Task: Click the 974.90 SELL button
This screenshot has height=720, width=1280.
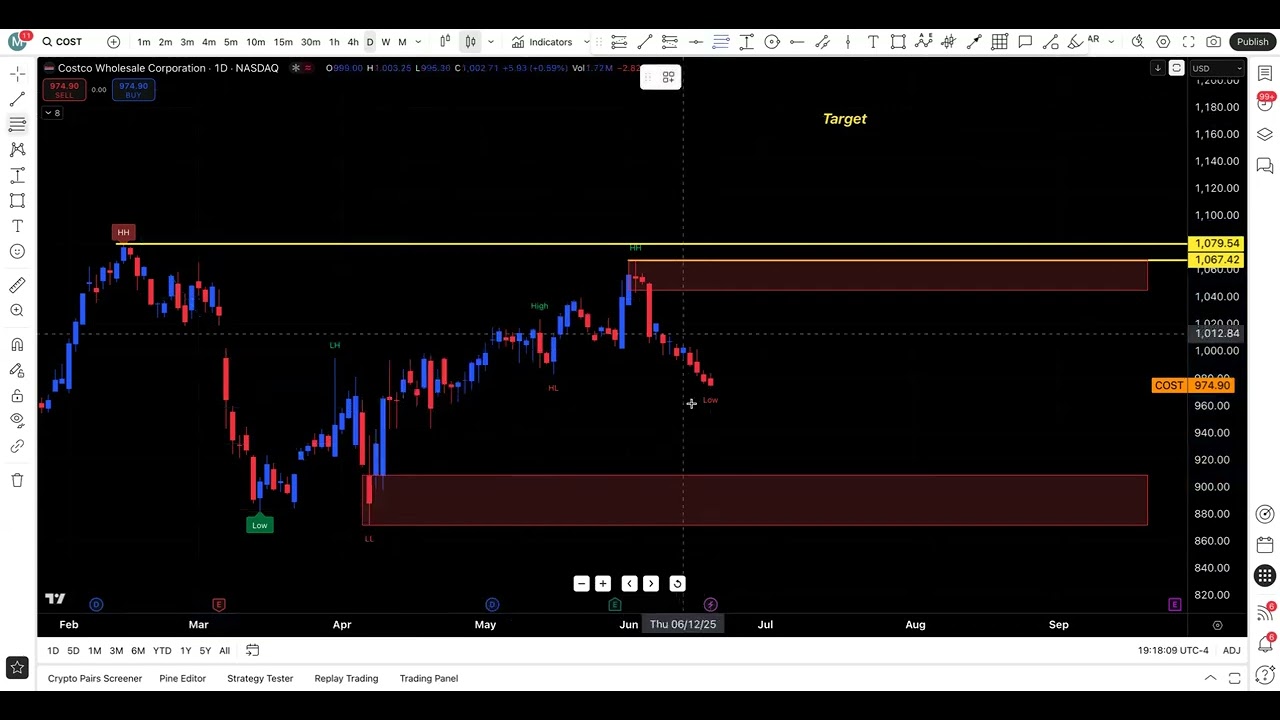Action: [64, 90]
